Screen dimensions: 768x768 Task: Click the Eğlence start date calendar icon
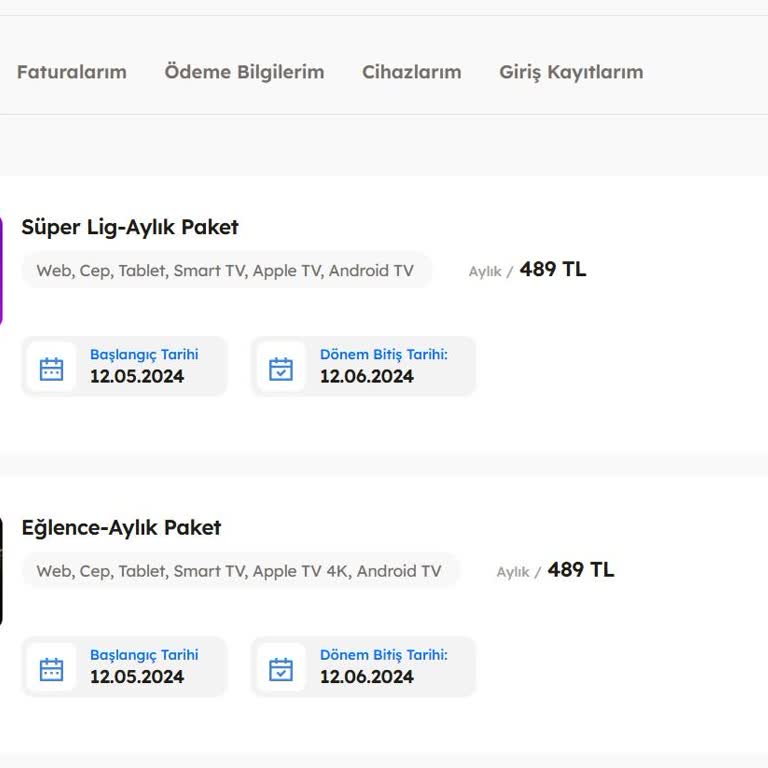click(51, 669)
